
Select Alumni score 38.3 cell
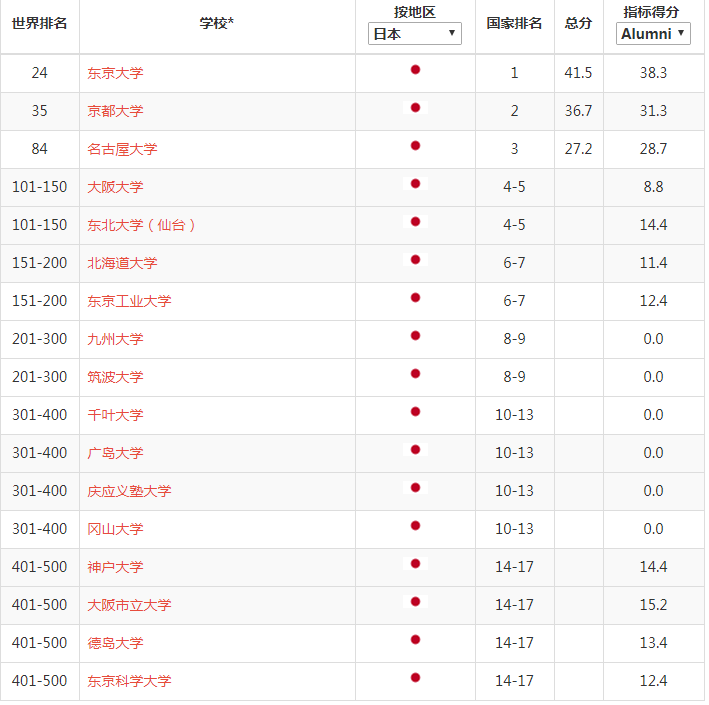653,73
